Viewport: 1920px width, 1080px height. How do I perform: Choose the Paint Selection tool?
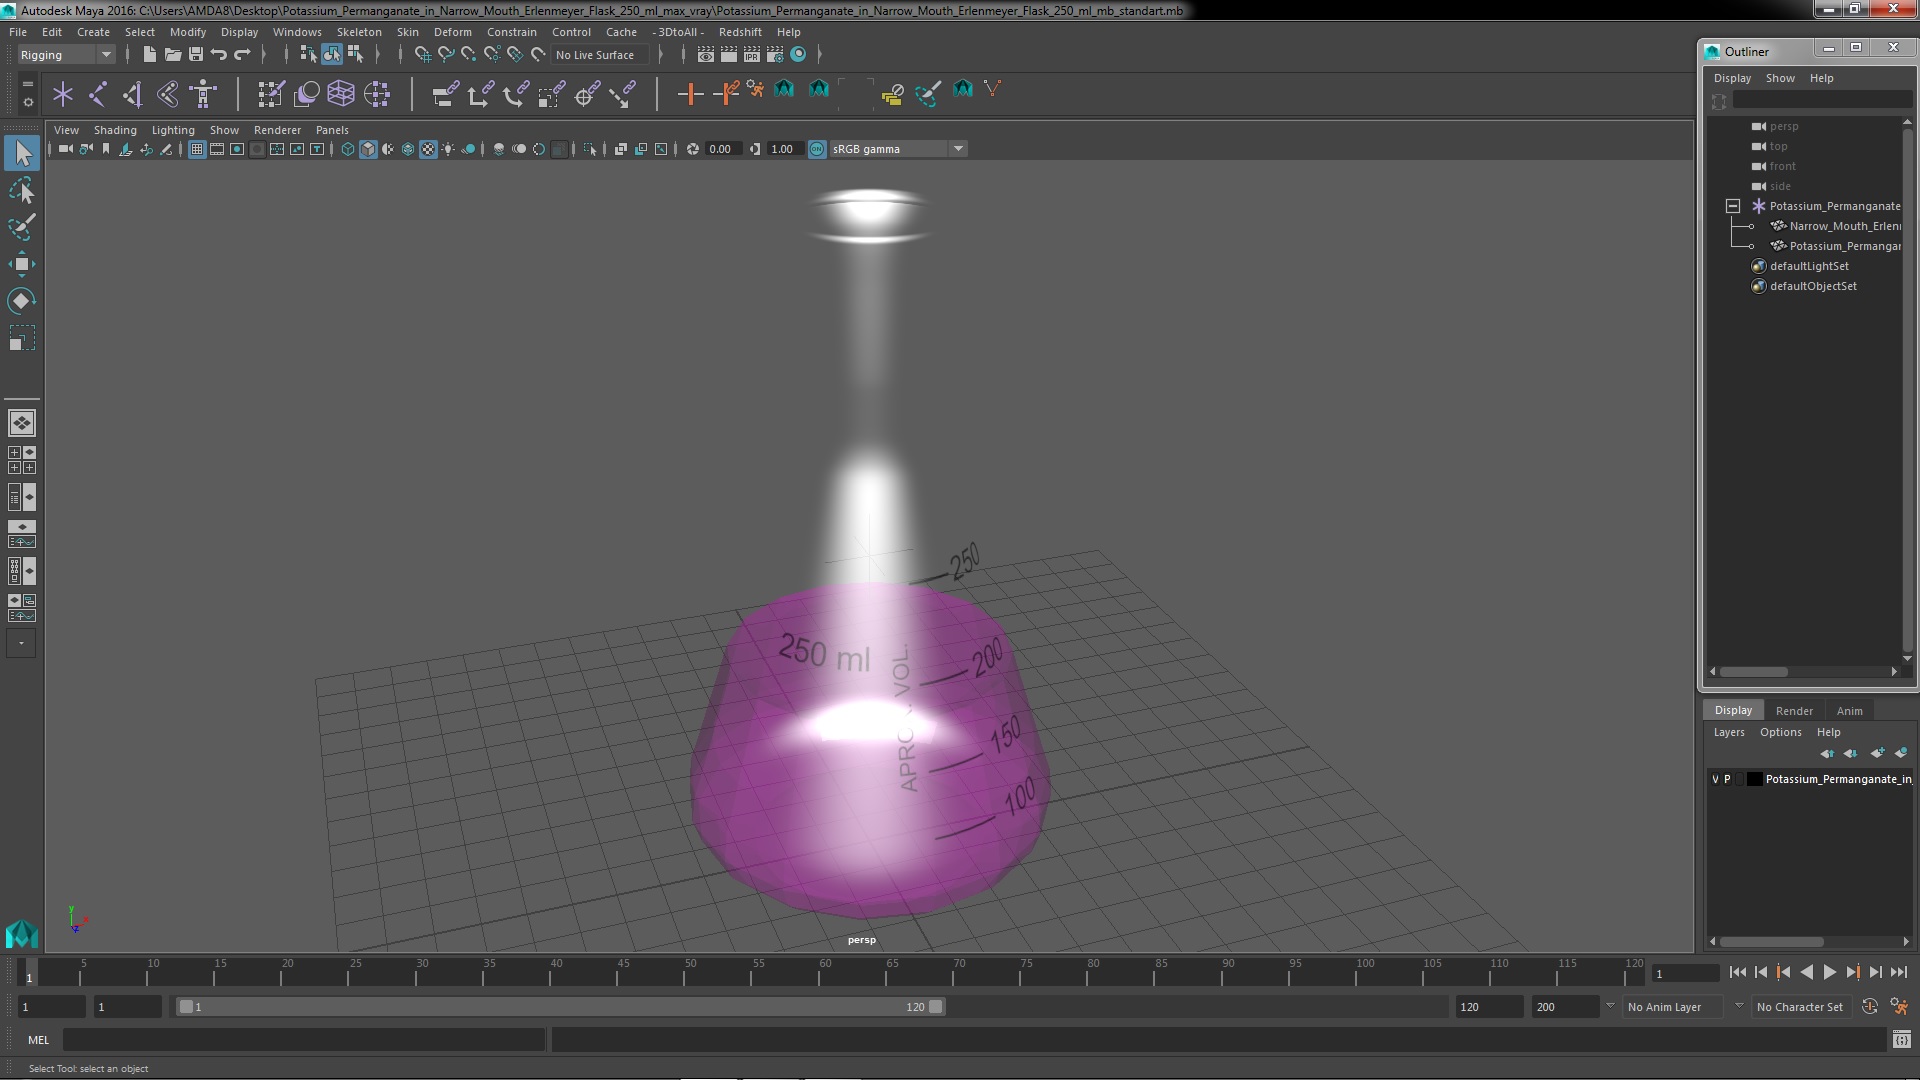[22, 227]
